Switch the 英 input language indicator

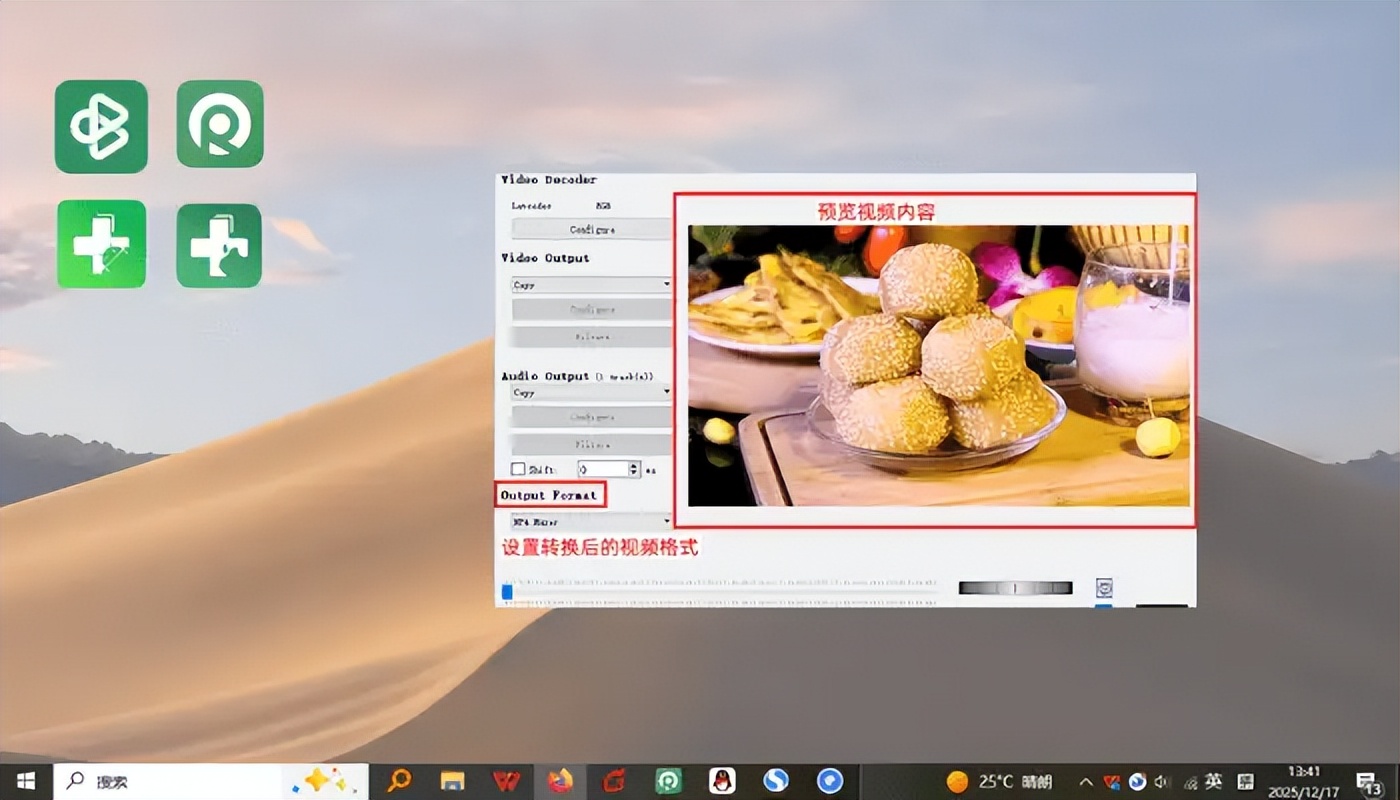point(1213,782)
